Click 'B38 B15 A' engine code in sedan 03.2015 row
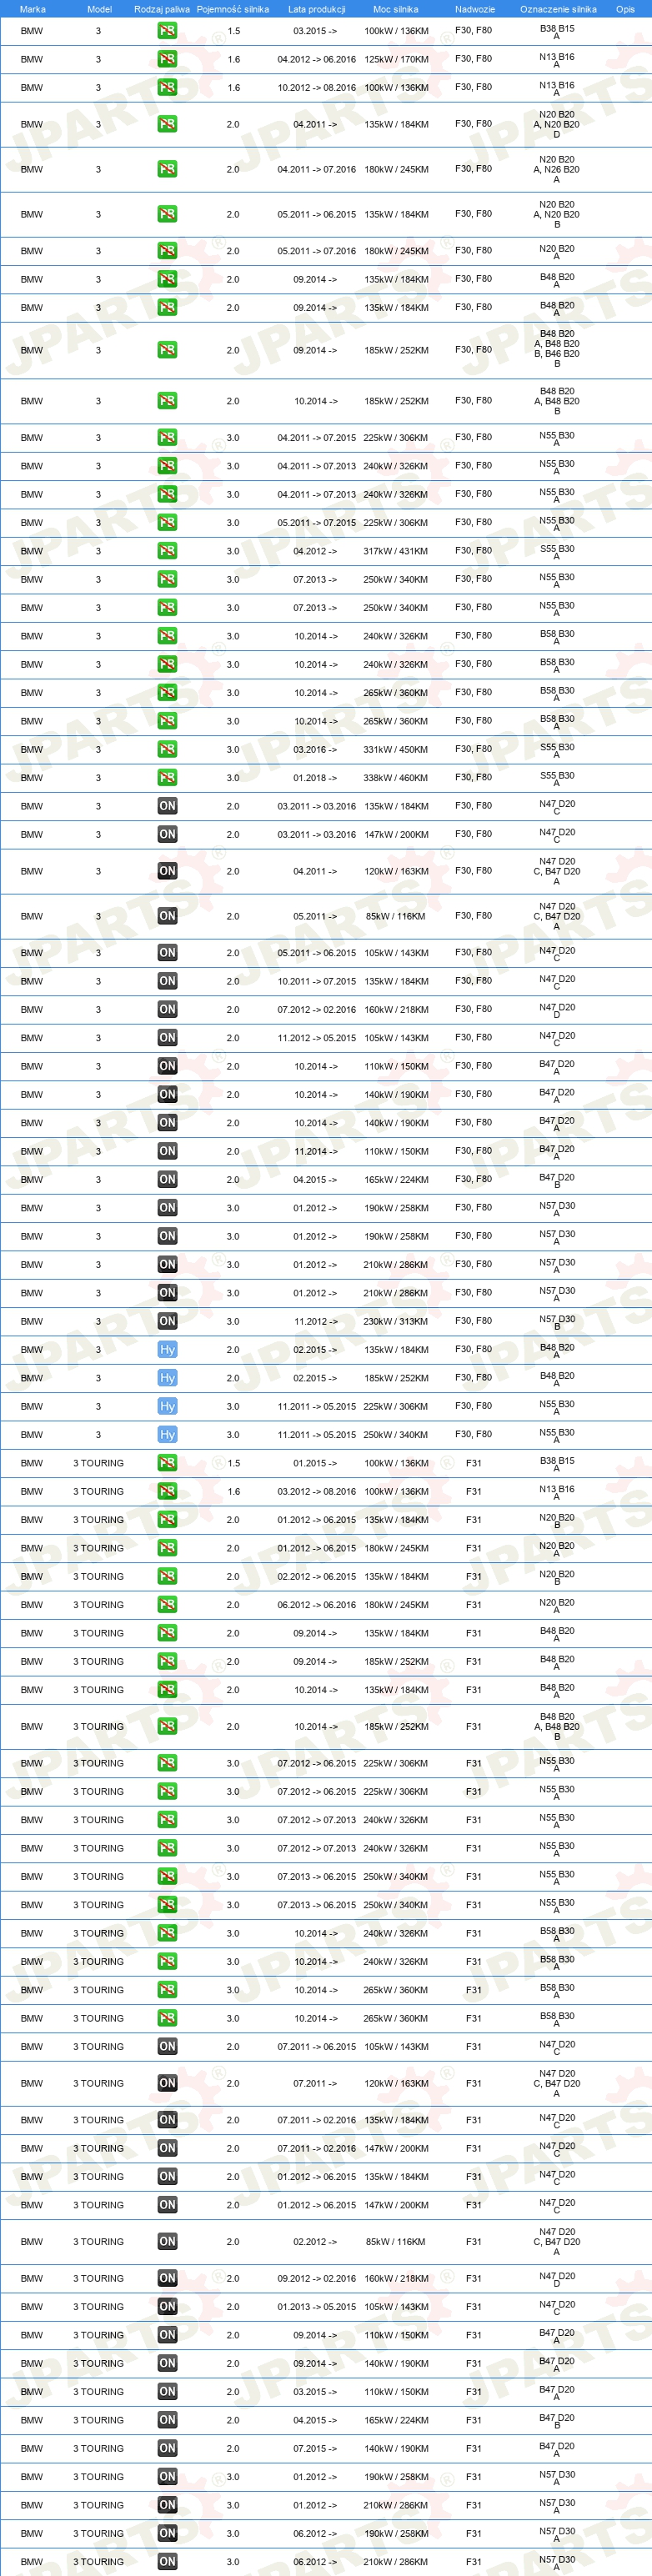This screenshot has height=2576, width=652. click(557, 32)
